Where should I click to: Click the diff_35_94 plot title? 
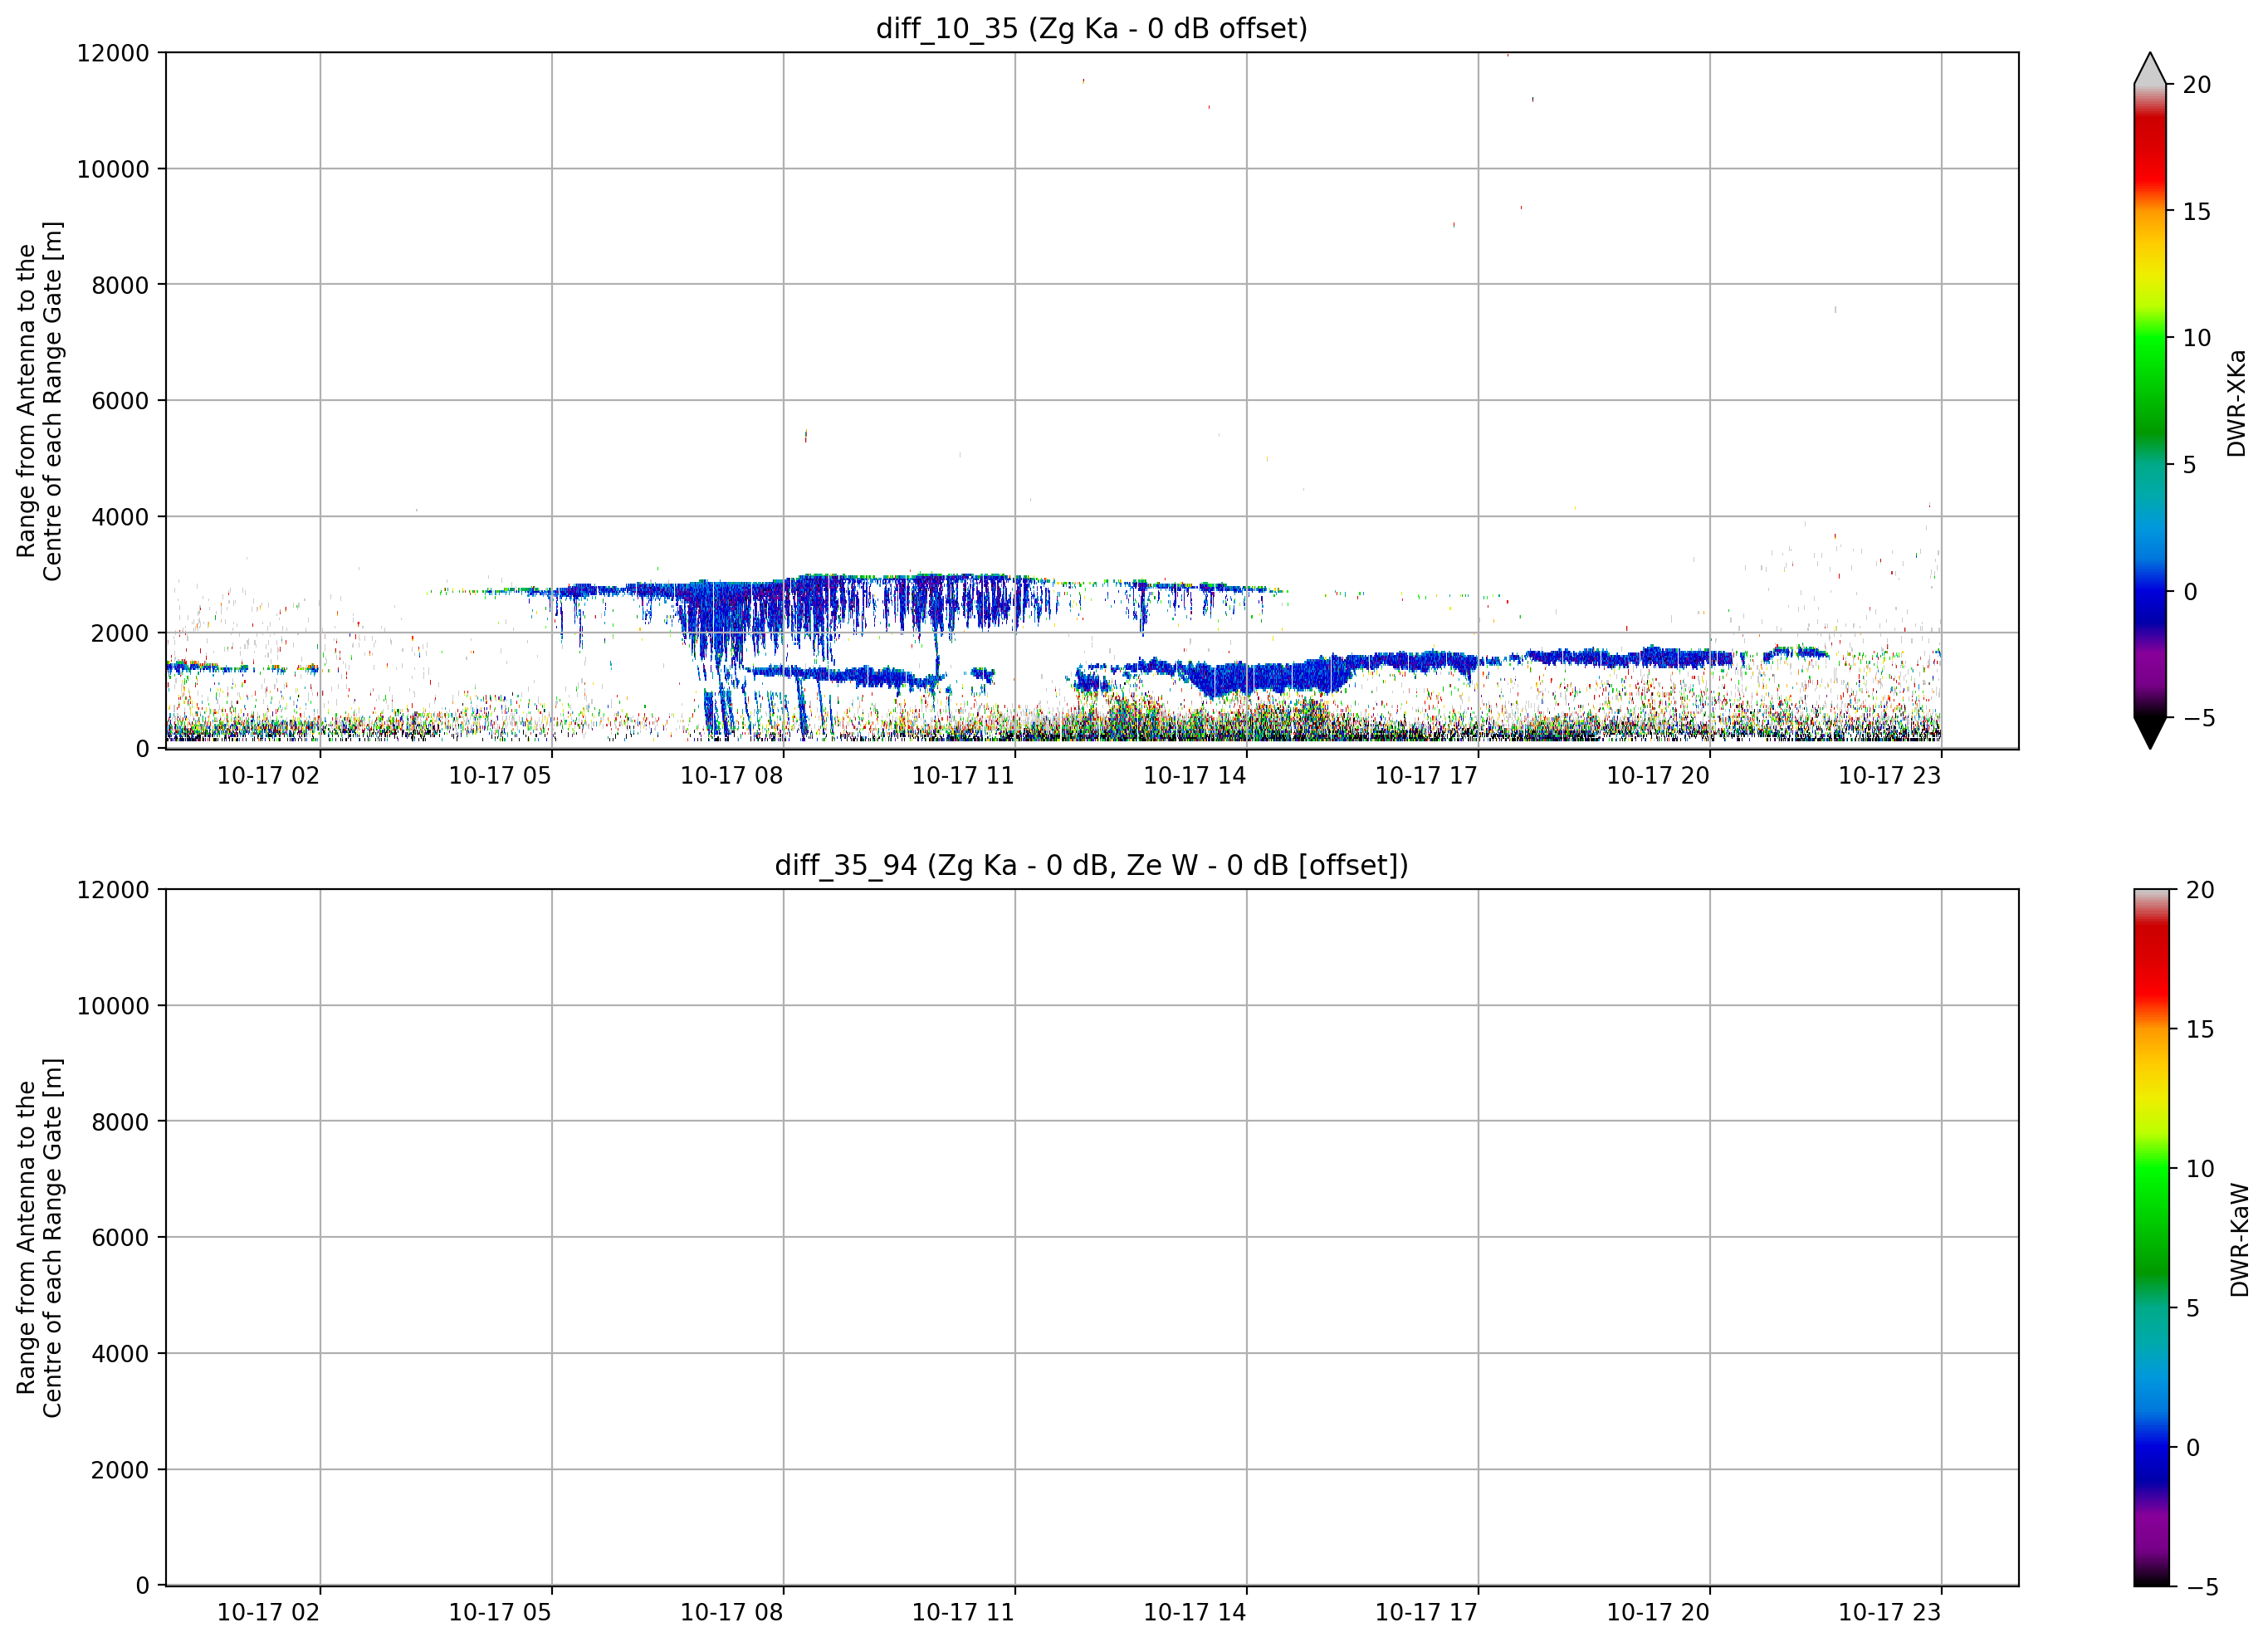tap(1091, 865)
